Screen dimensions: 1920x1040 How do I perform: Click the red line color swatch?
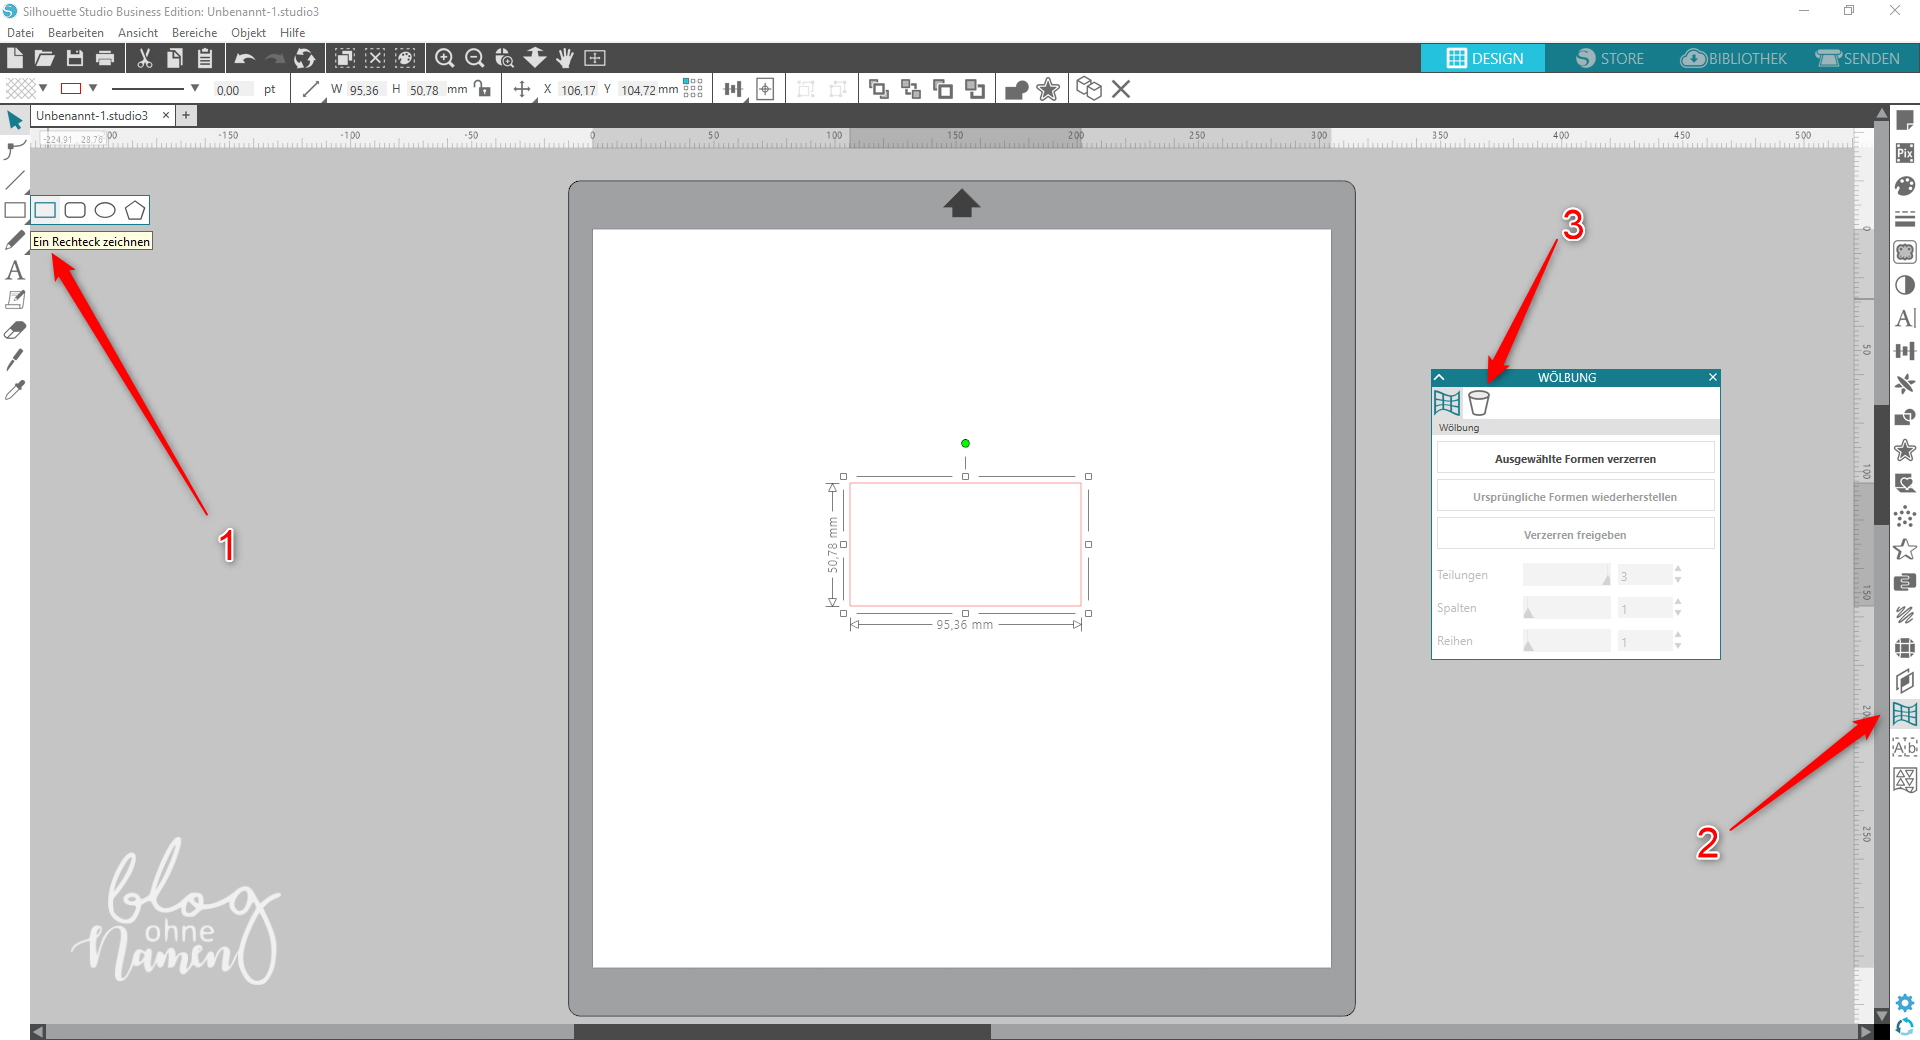pyautogui.click(x=71, y=88)
